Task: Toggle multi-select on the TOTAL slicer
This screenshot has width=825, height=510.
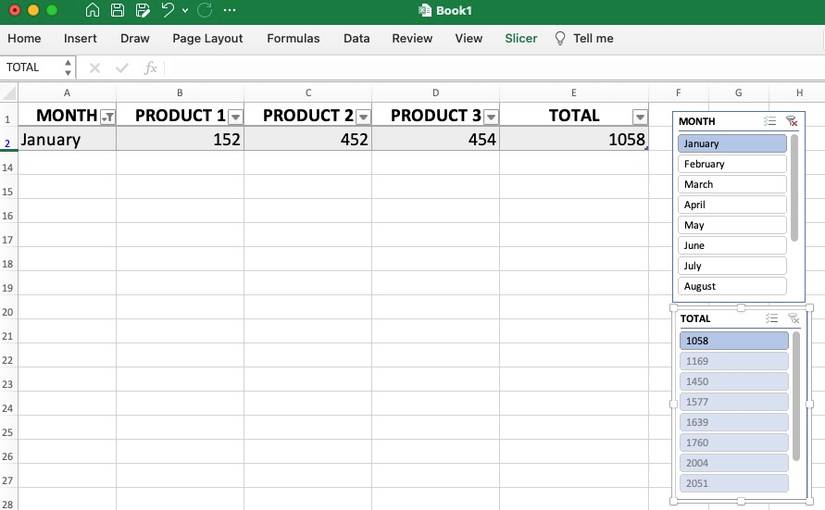Action: (771, 318)
